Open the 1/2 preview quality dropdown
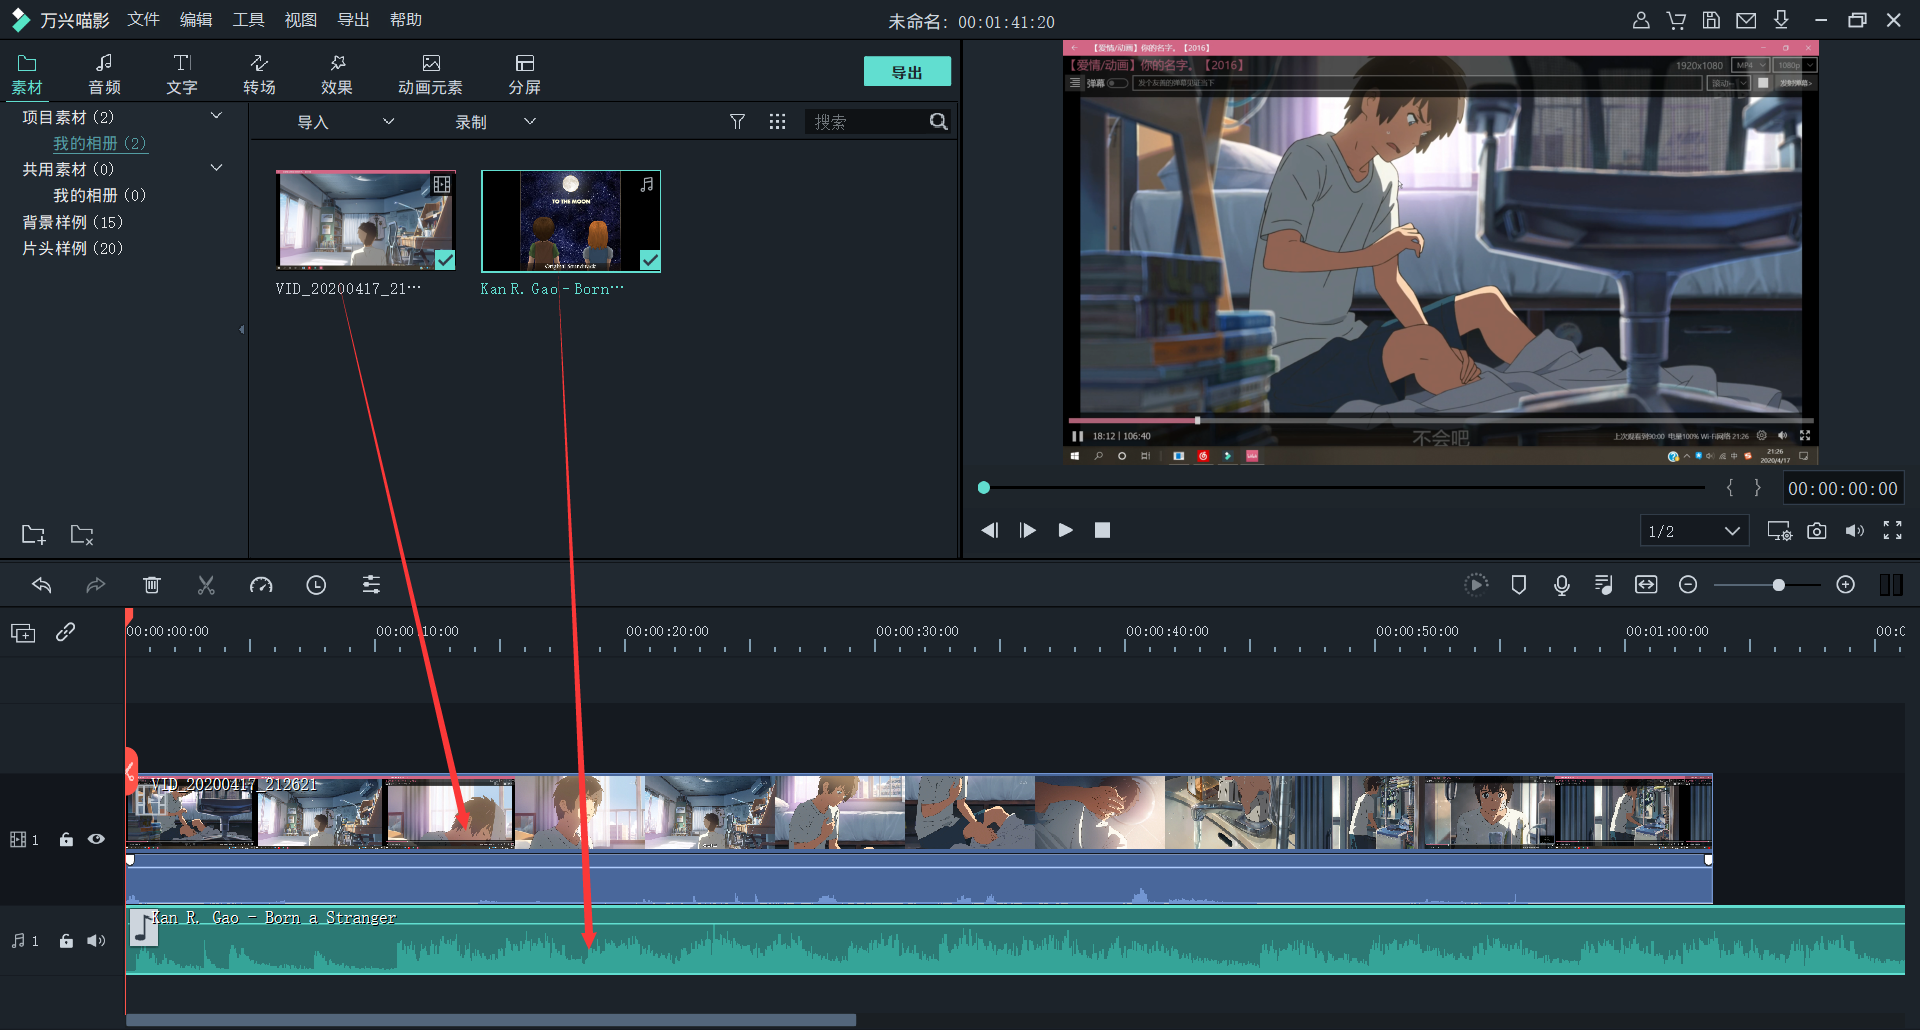The height and width of the screenshot is (1030, 1920). tap(1694, 531)
